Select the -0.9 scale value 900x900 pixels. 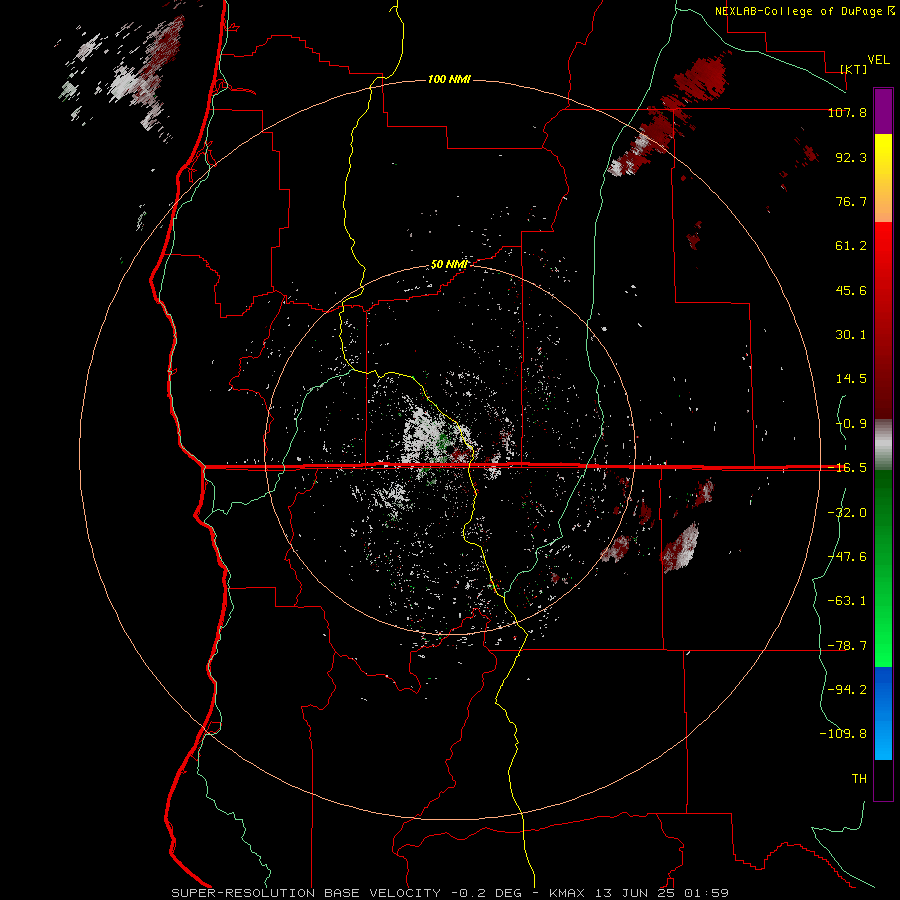pos(851,424)
